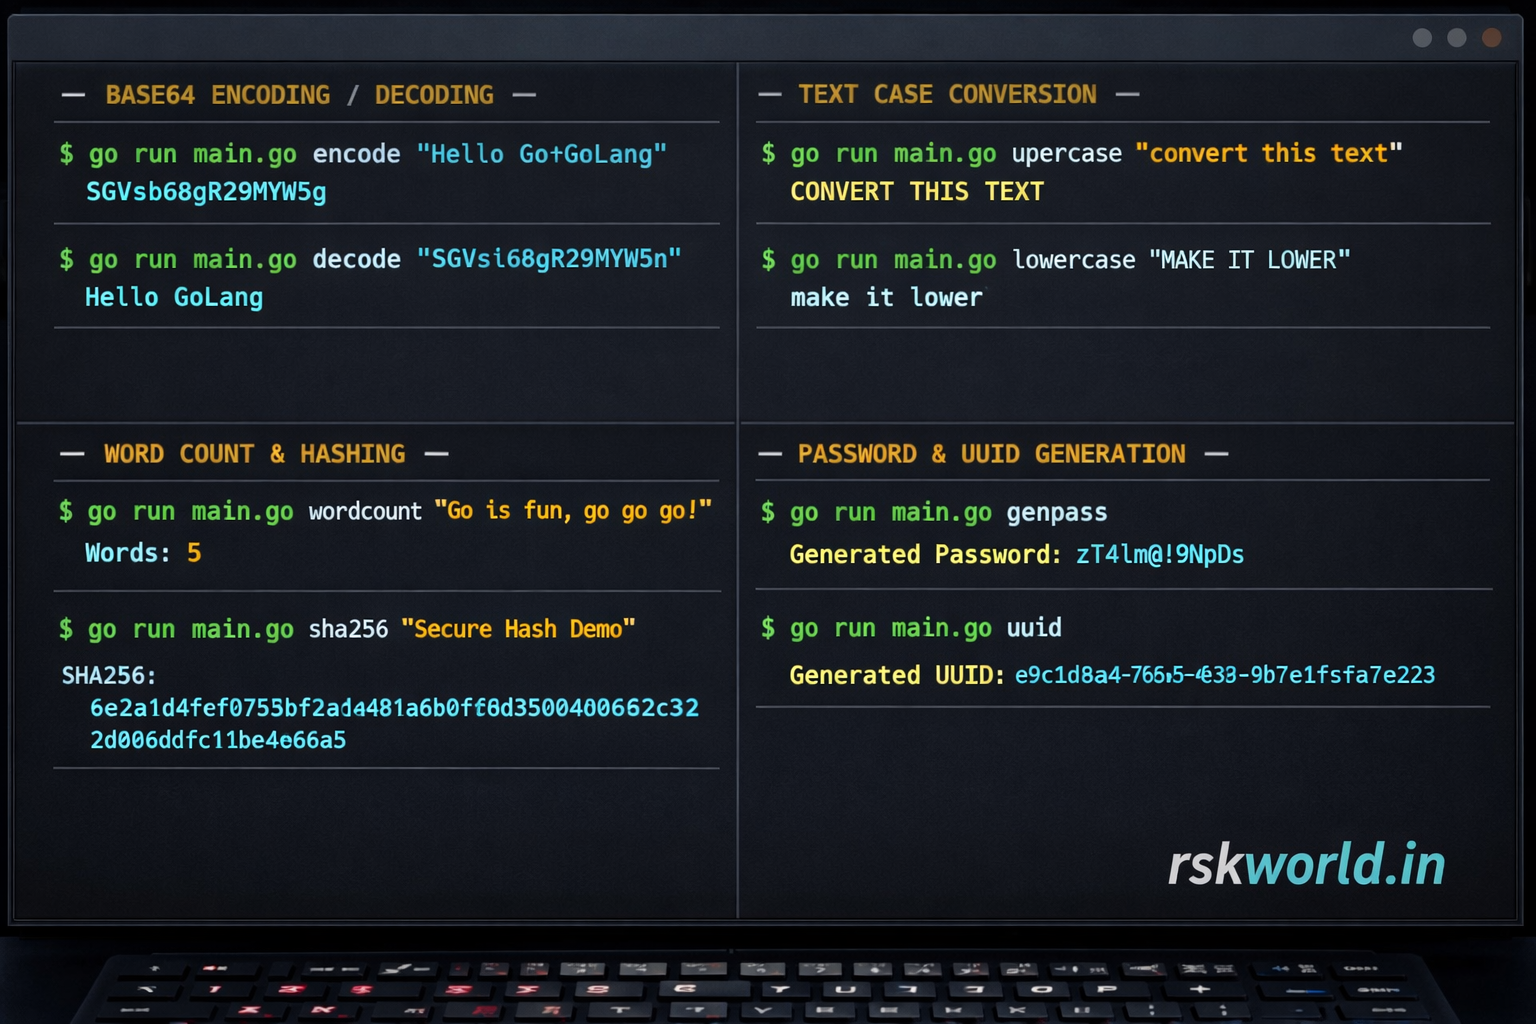Image resolution: width=1536 pixels, height=1024 pixels.
Task: Select the TEXT CASE CONVERSION header
Action: (947, 93)
